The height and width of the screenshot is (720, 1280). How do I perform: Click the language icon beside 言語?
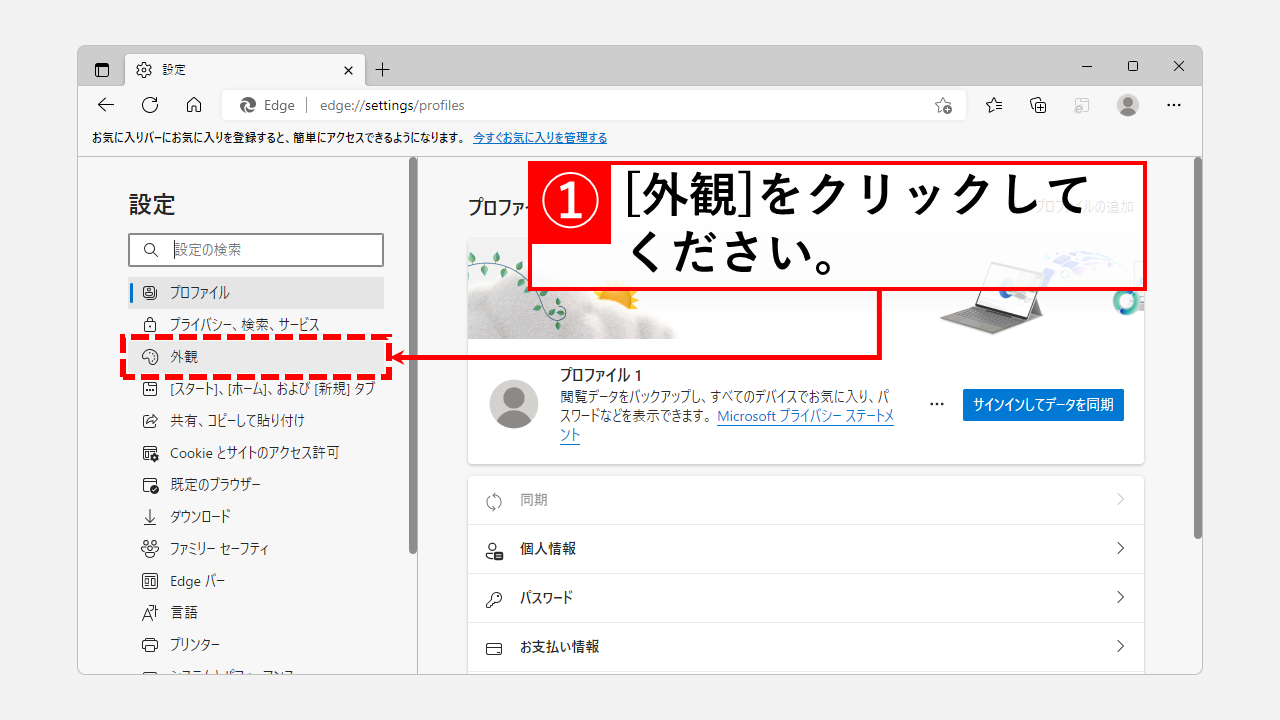(x=150, y=612)
